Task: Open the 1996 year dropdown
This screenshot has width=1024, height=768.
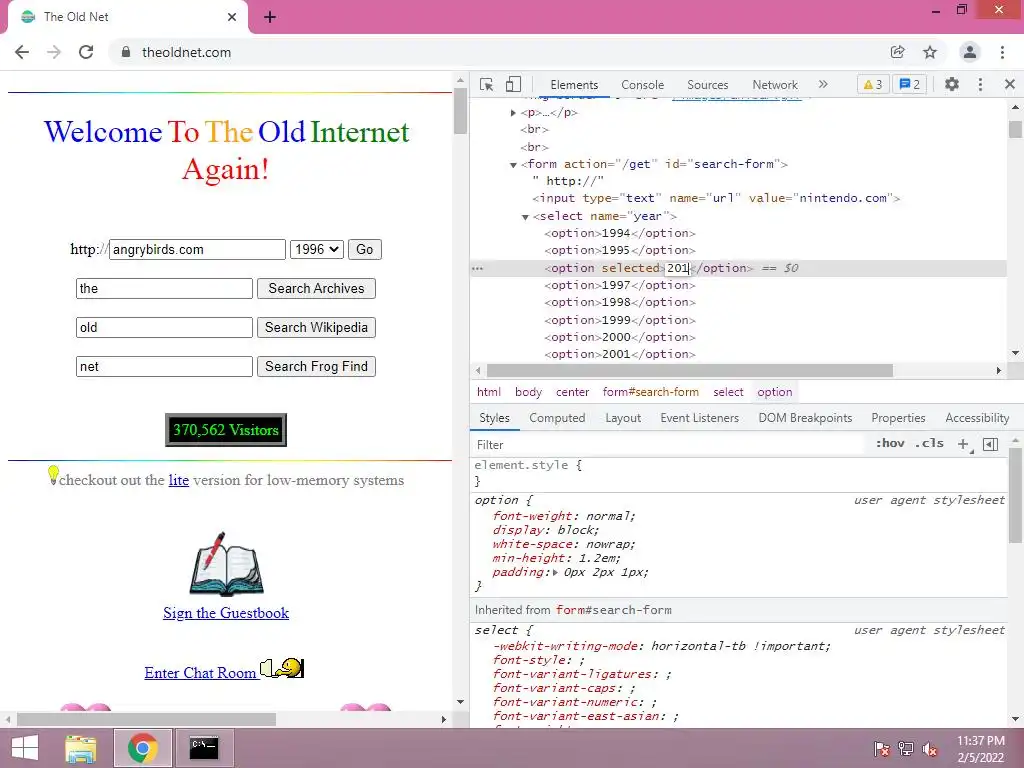Action: click(x=317, y=249)
